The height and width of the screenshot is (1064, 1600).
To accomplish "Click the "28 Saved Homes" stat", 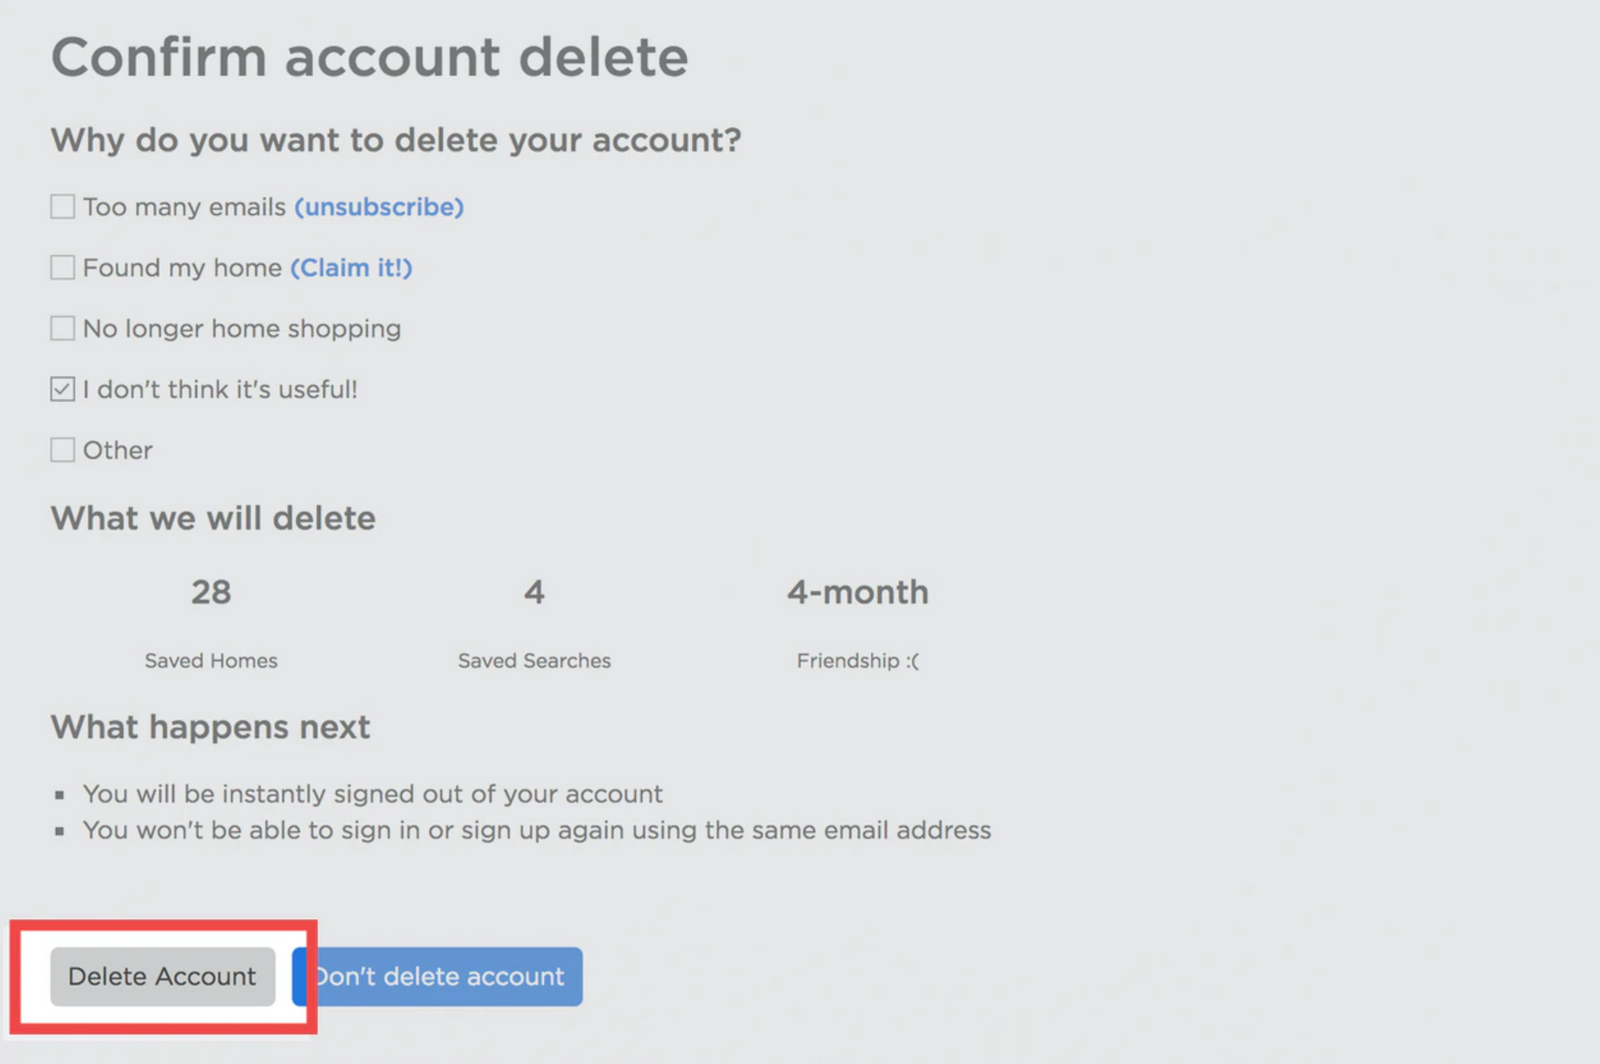I will point(211,620).
